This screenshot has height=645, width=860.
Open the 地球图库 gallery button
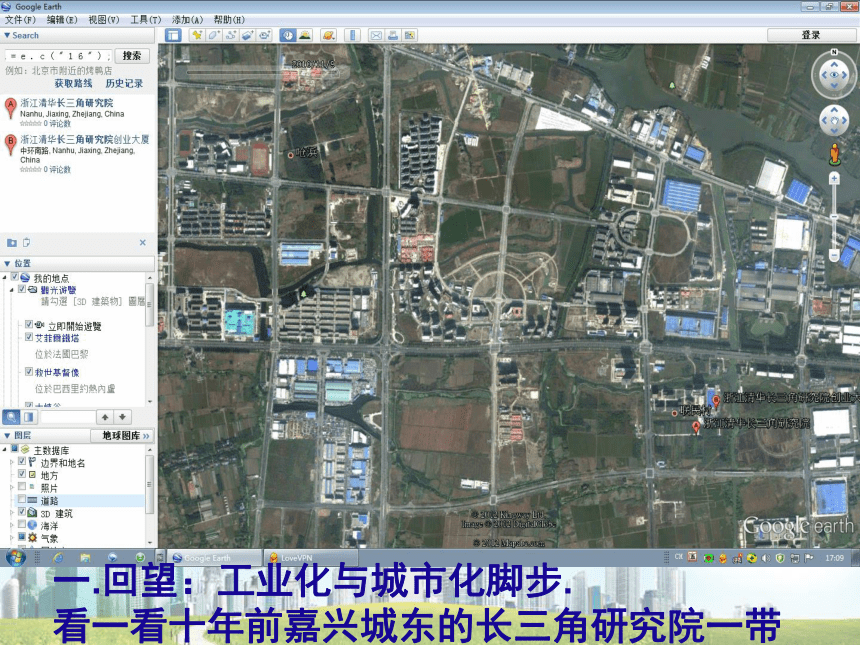tap(123, 435)
